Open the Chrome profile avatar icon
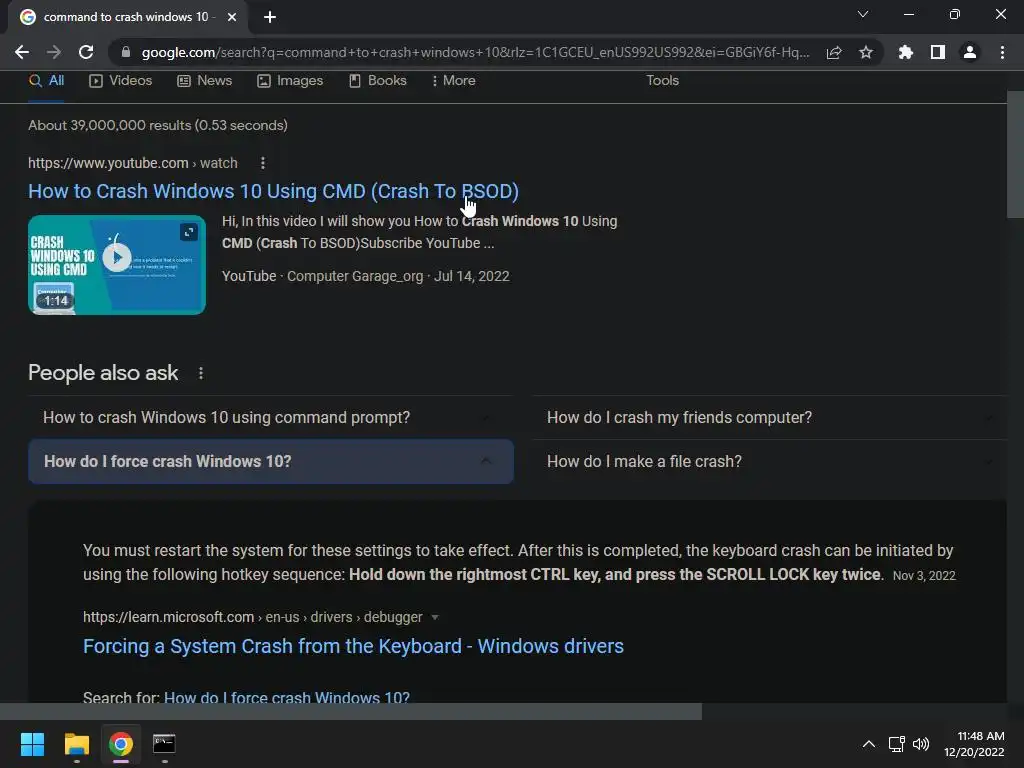Viewport: 1024px width, 768px height. pos(970,52)
